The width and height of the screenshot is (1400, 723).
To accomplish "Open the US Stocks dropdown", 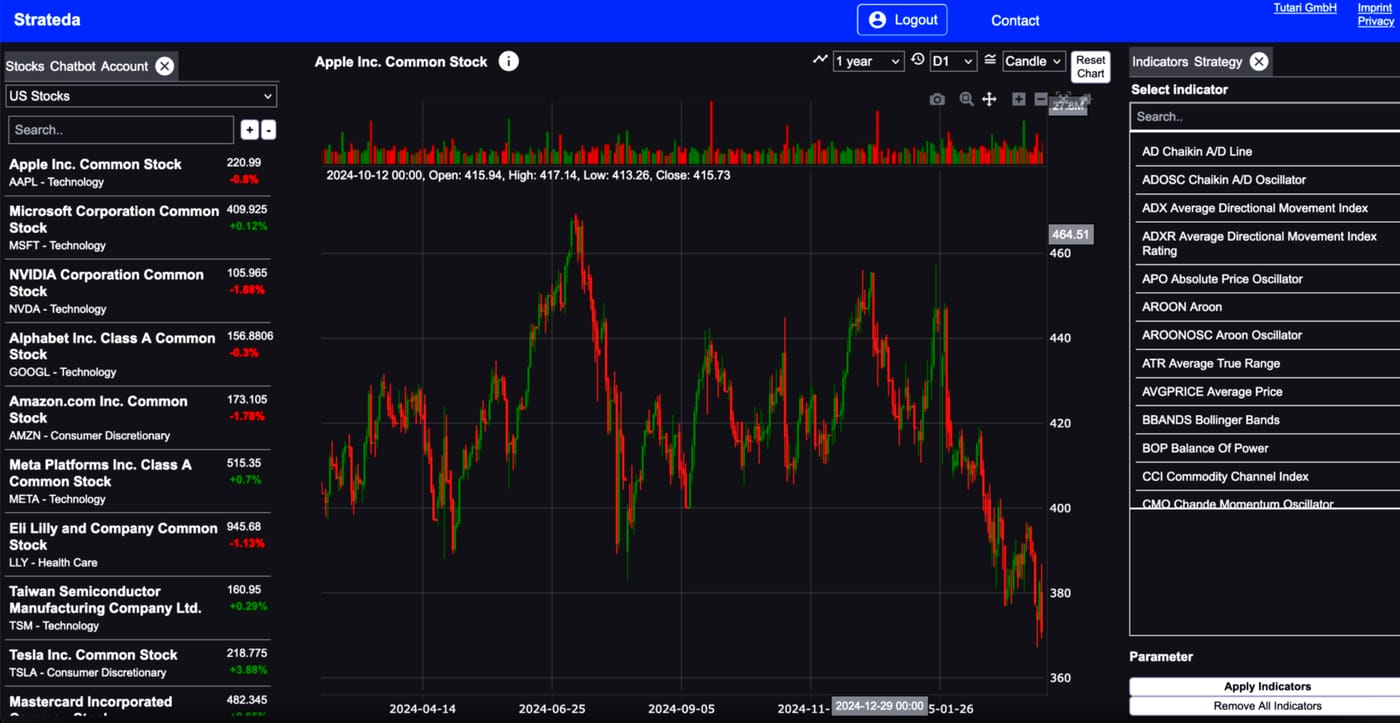I will click(141, 96).
